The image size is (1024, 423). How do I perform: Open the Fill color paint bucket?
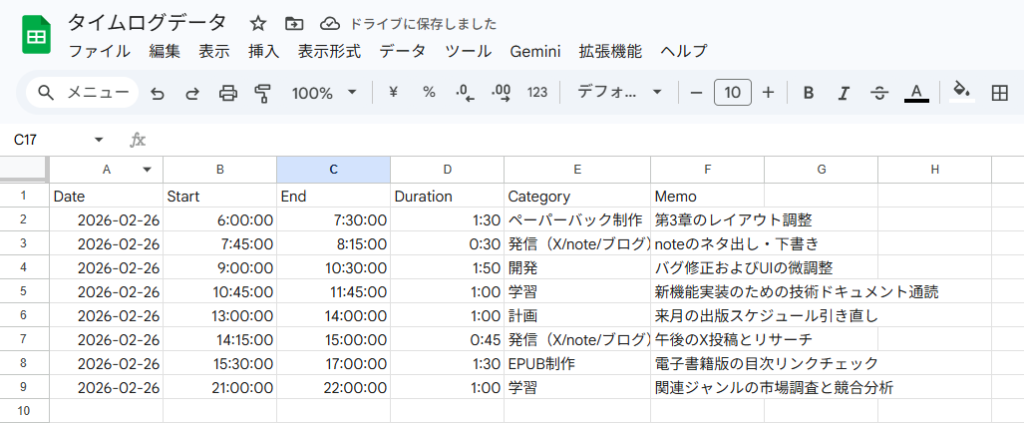click(x=961, y=93)
